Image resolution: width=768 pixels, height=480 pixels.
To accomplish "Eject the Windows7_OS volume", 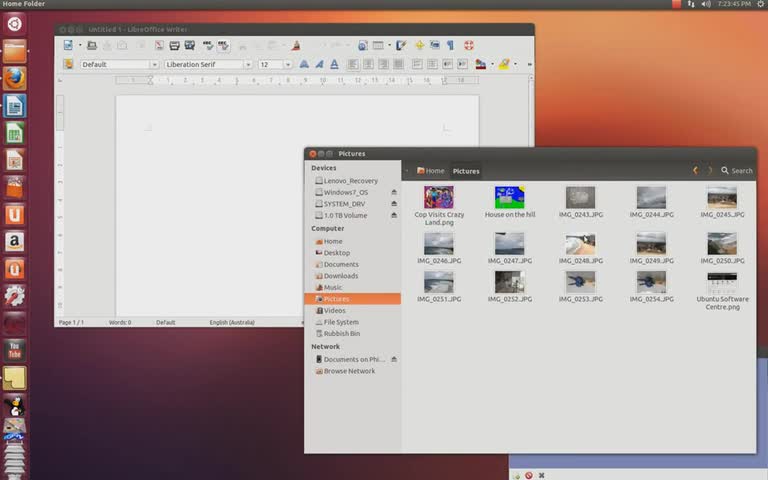I will (x=394, y=192).
